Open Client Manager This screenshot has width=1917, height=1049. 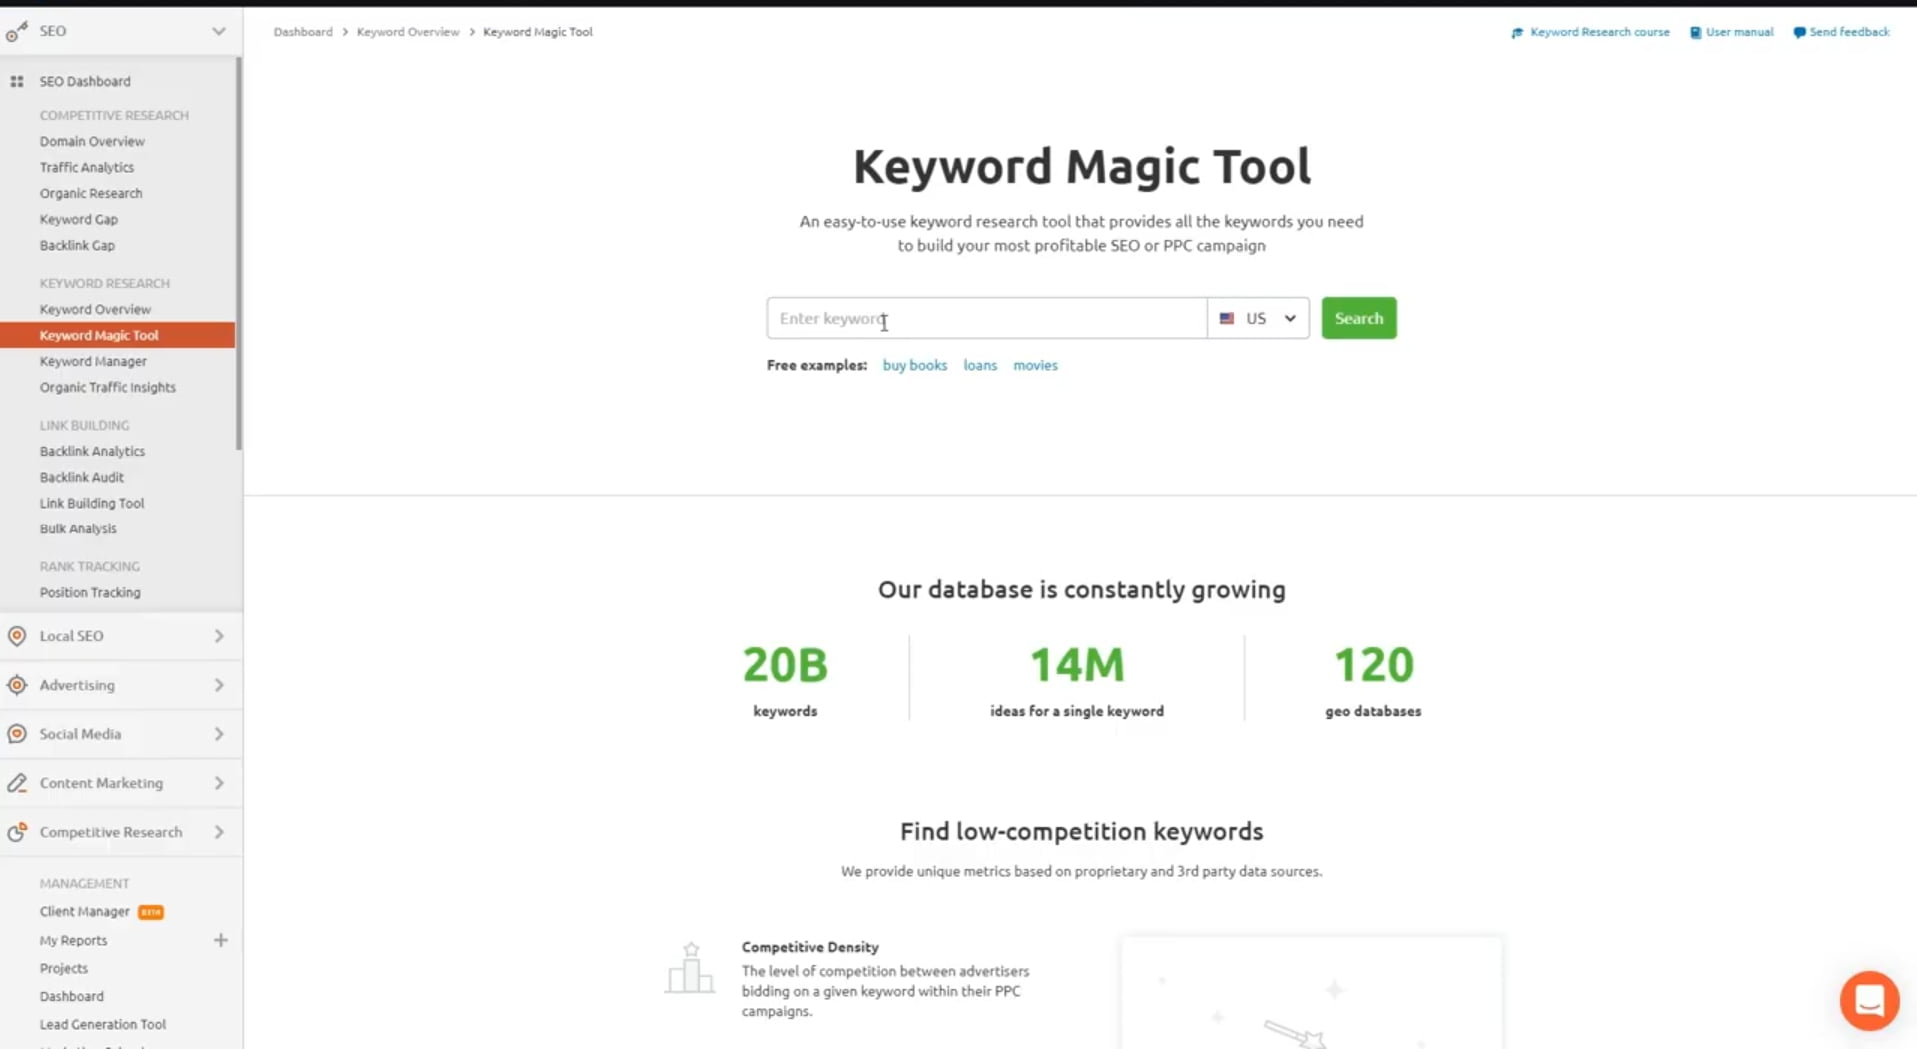84,911
